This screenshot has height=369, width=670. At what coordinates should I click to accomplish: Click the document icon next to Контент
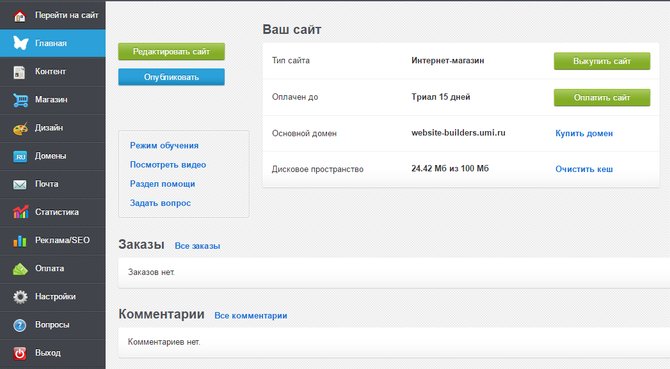pyautogui.click(x=19, y=72)
